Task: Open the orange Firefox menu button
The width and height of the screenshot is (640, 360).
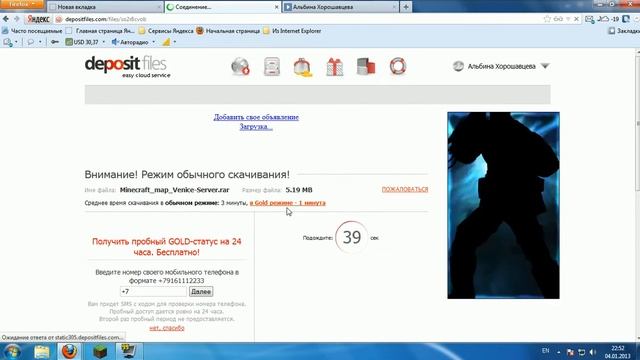Action: coord(22,4)
